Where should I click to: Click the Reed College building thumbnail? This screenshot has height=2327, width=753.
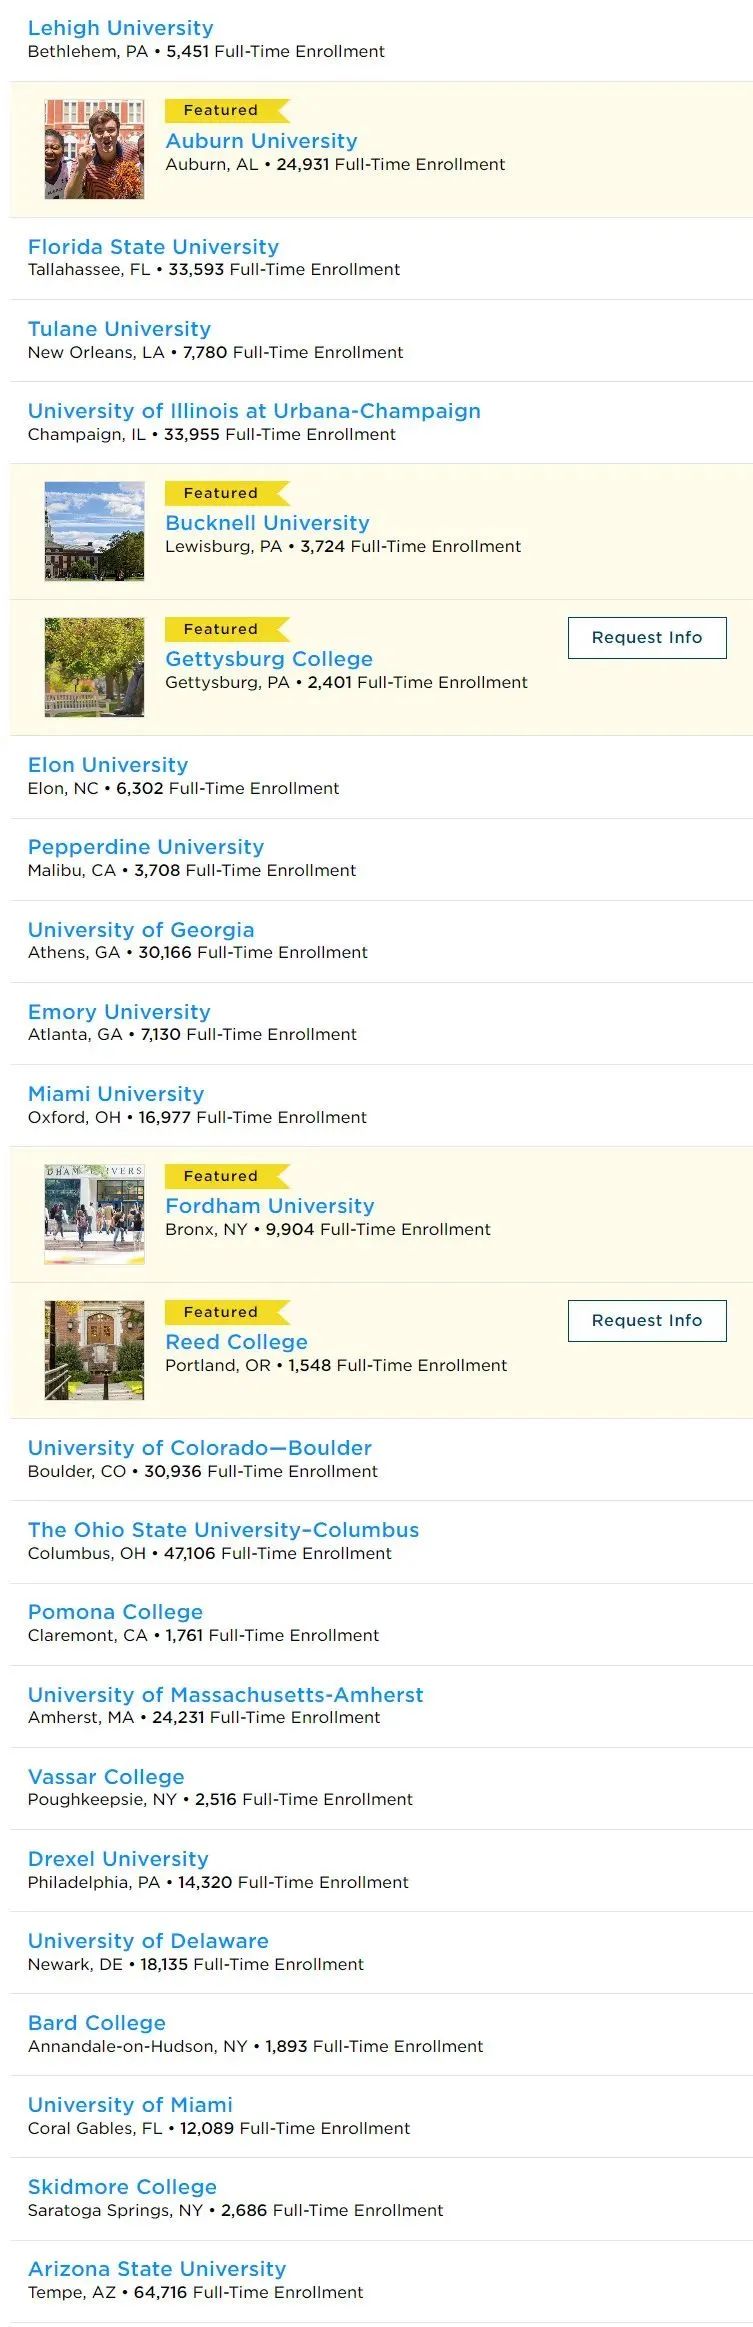(x=94, y=1350)
